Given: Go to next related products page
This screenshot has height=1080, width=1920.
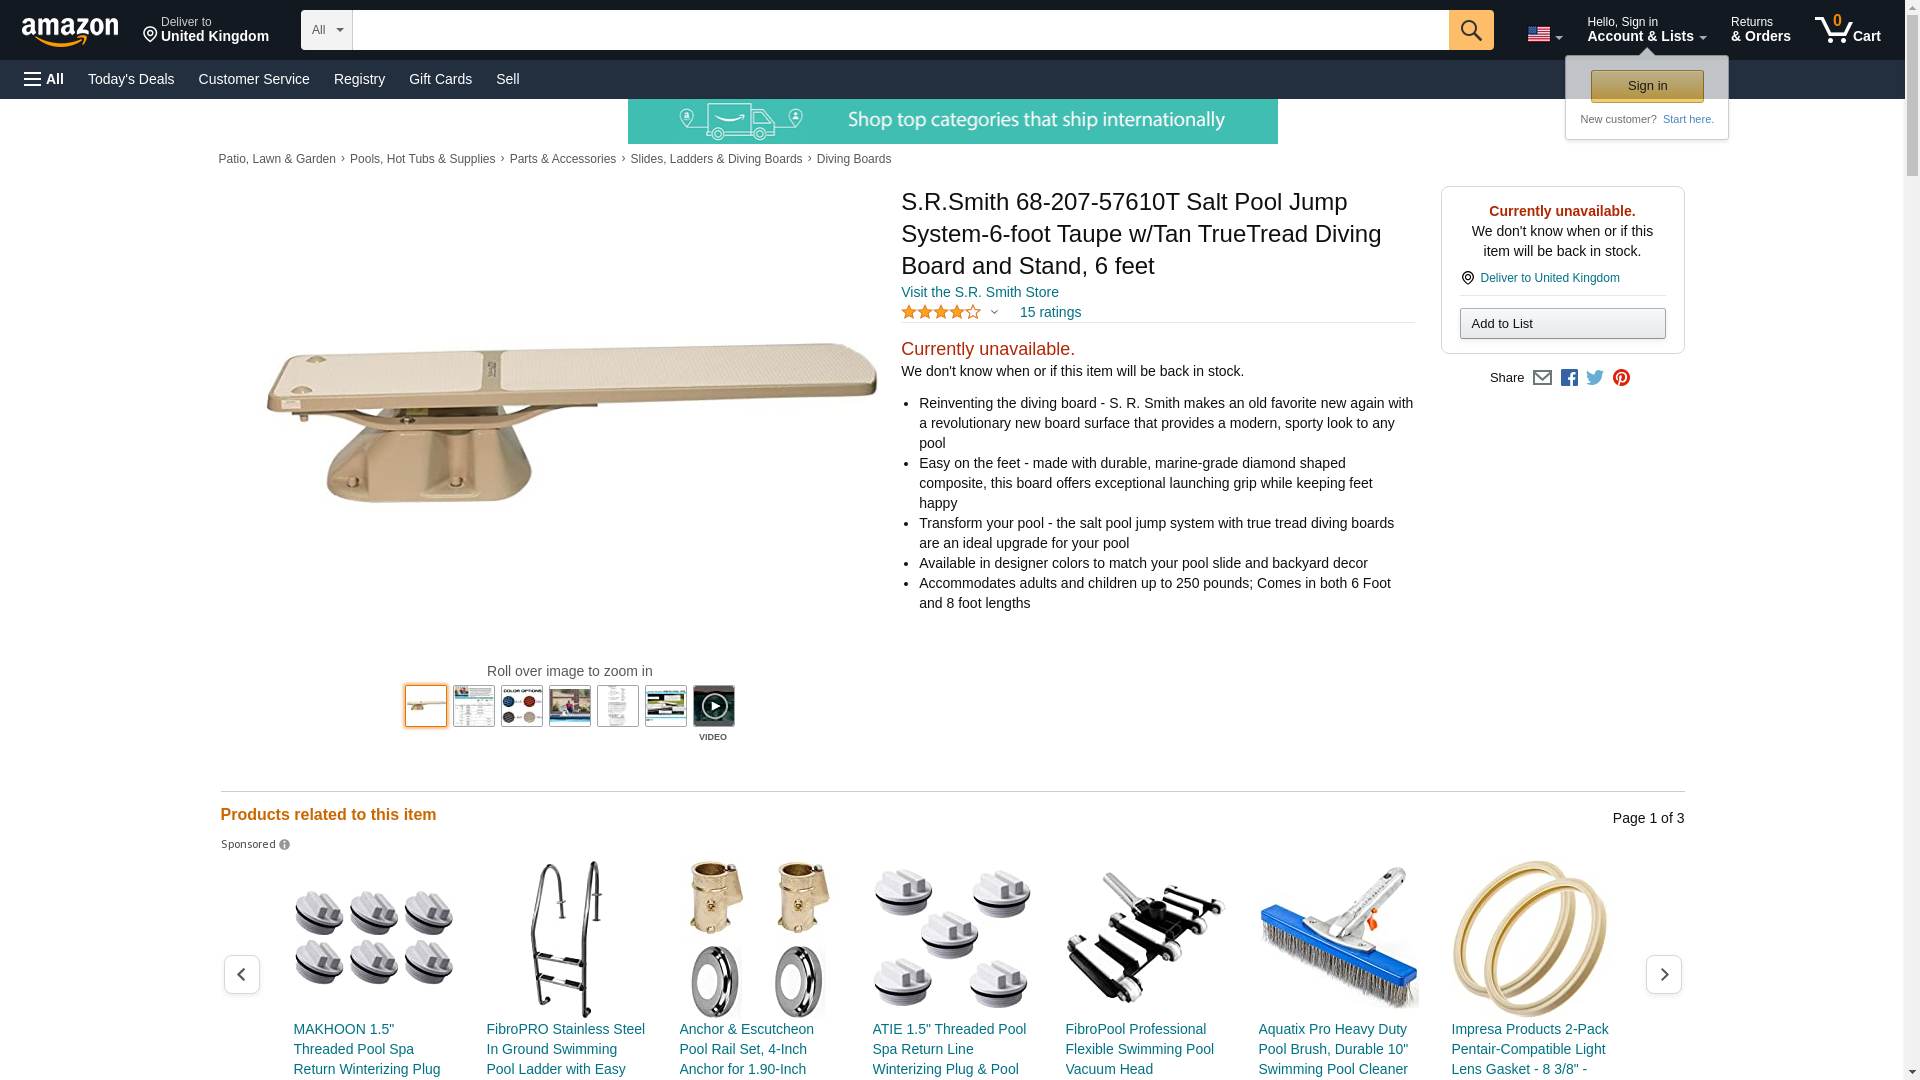Looking at the screenshot, I should 1664,974.
